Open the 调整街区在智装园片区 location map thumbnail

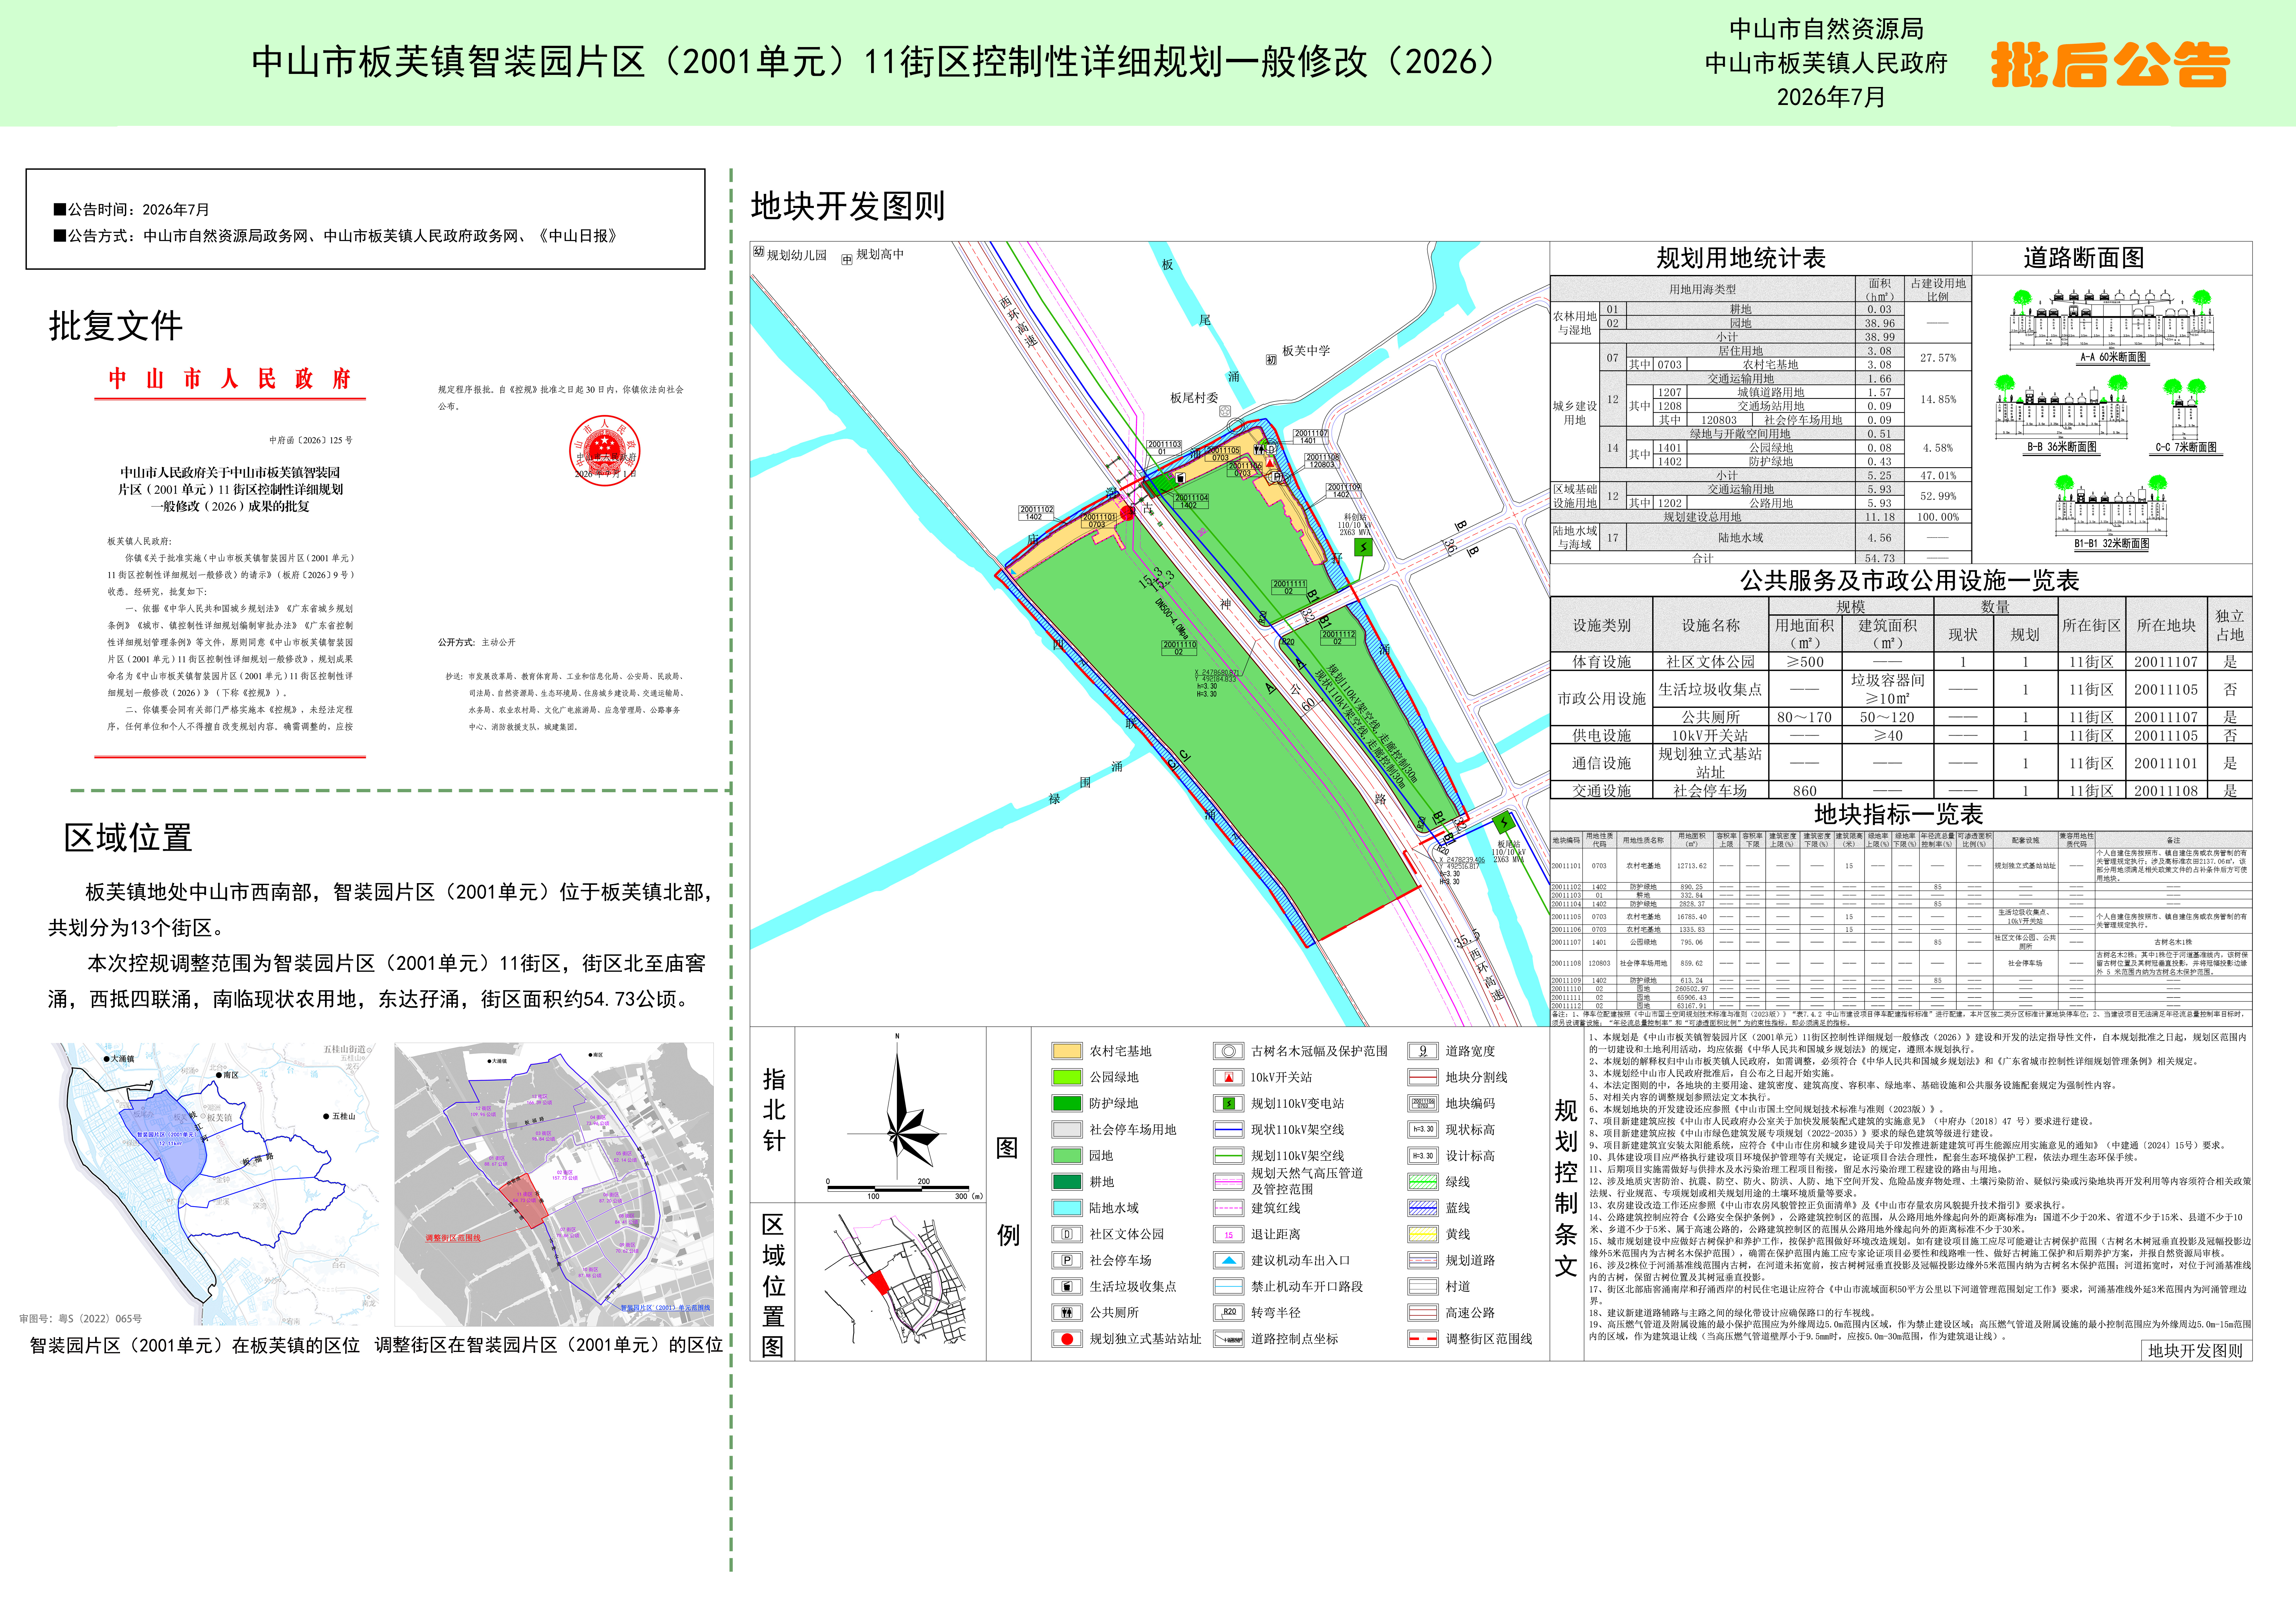pyautogui.click(x=554, y=1184)
